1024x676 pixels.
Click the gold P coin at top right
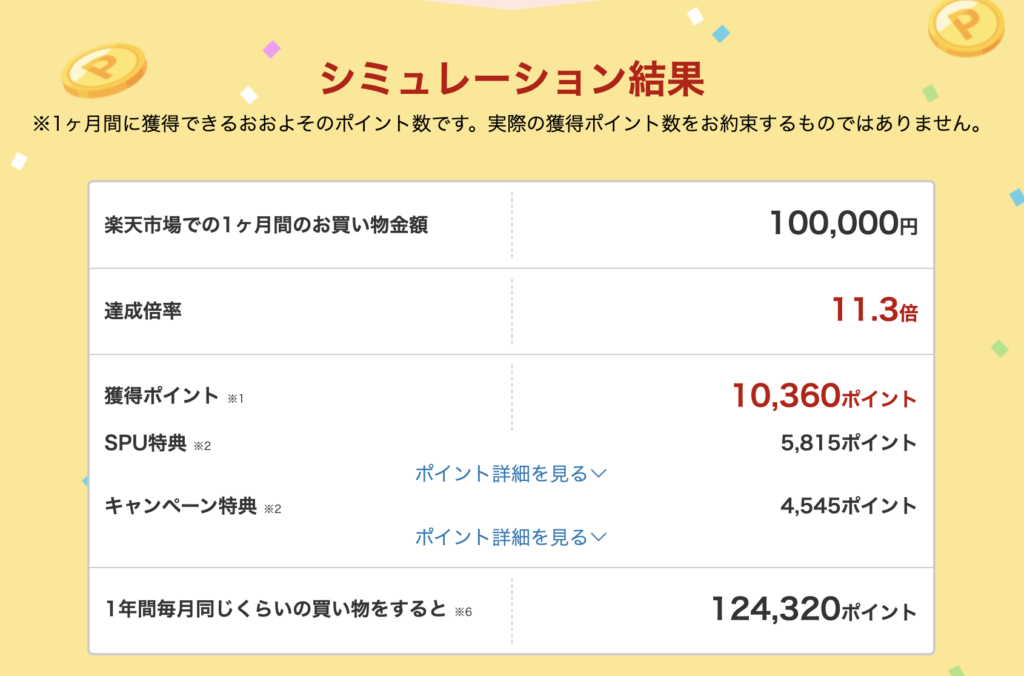966,27
